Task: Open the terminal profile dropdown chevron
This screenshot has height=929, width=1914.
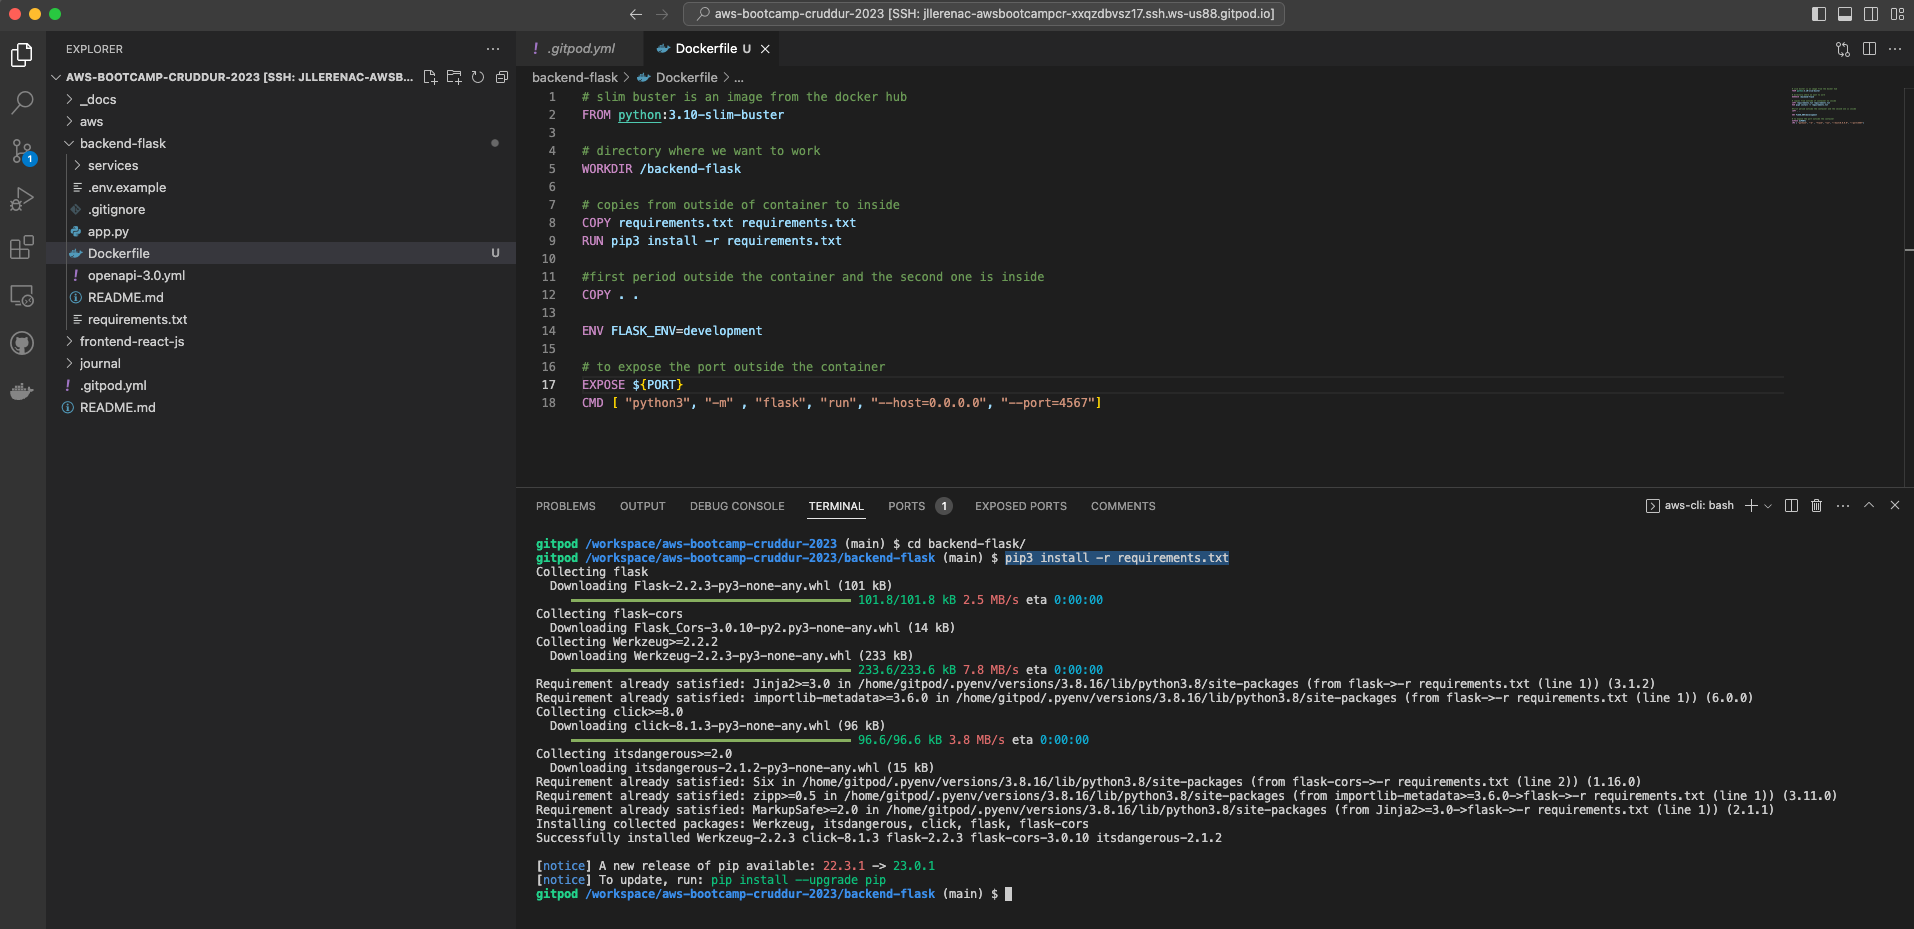Action: coord(1768,505)
